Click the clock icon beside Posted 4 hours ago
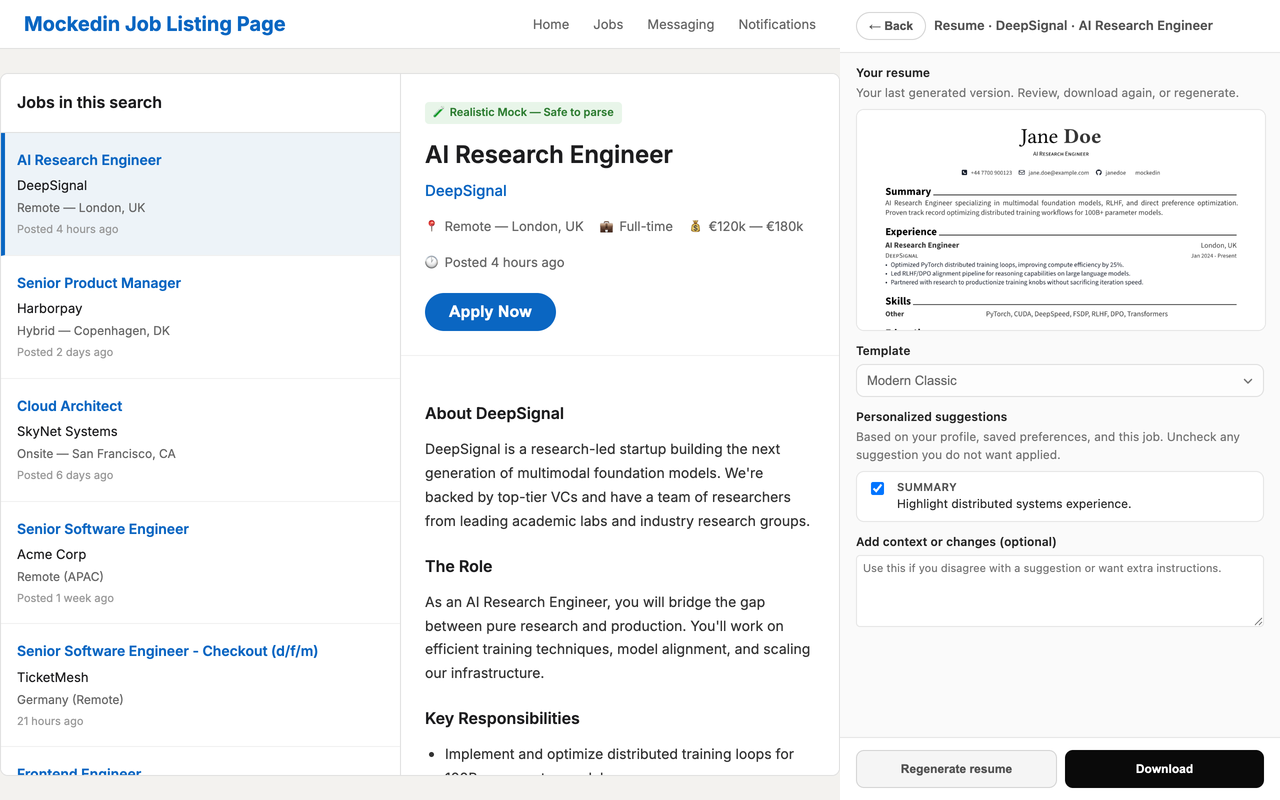 point(432,263)
